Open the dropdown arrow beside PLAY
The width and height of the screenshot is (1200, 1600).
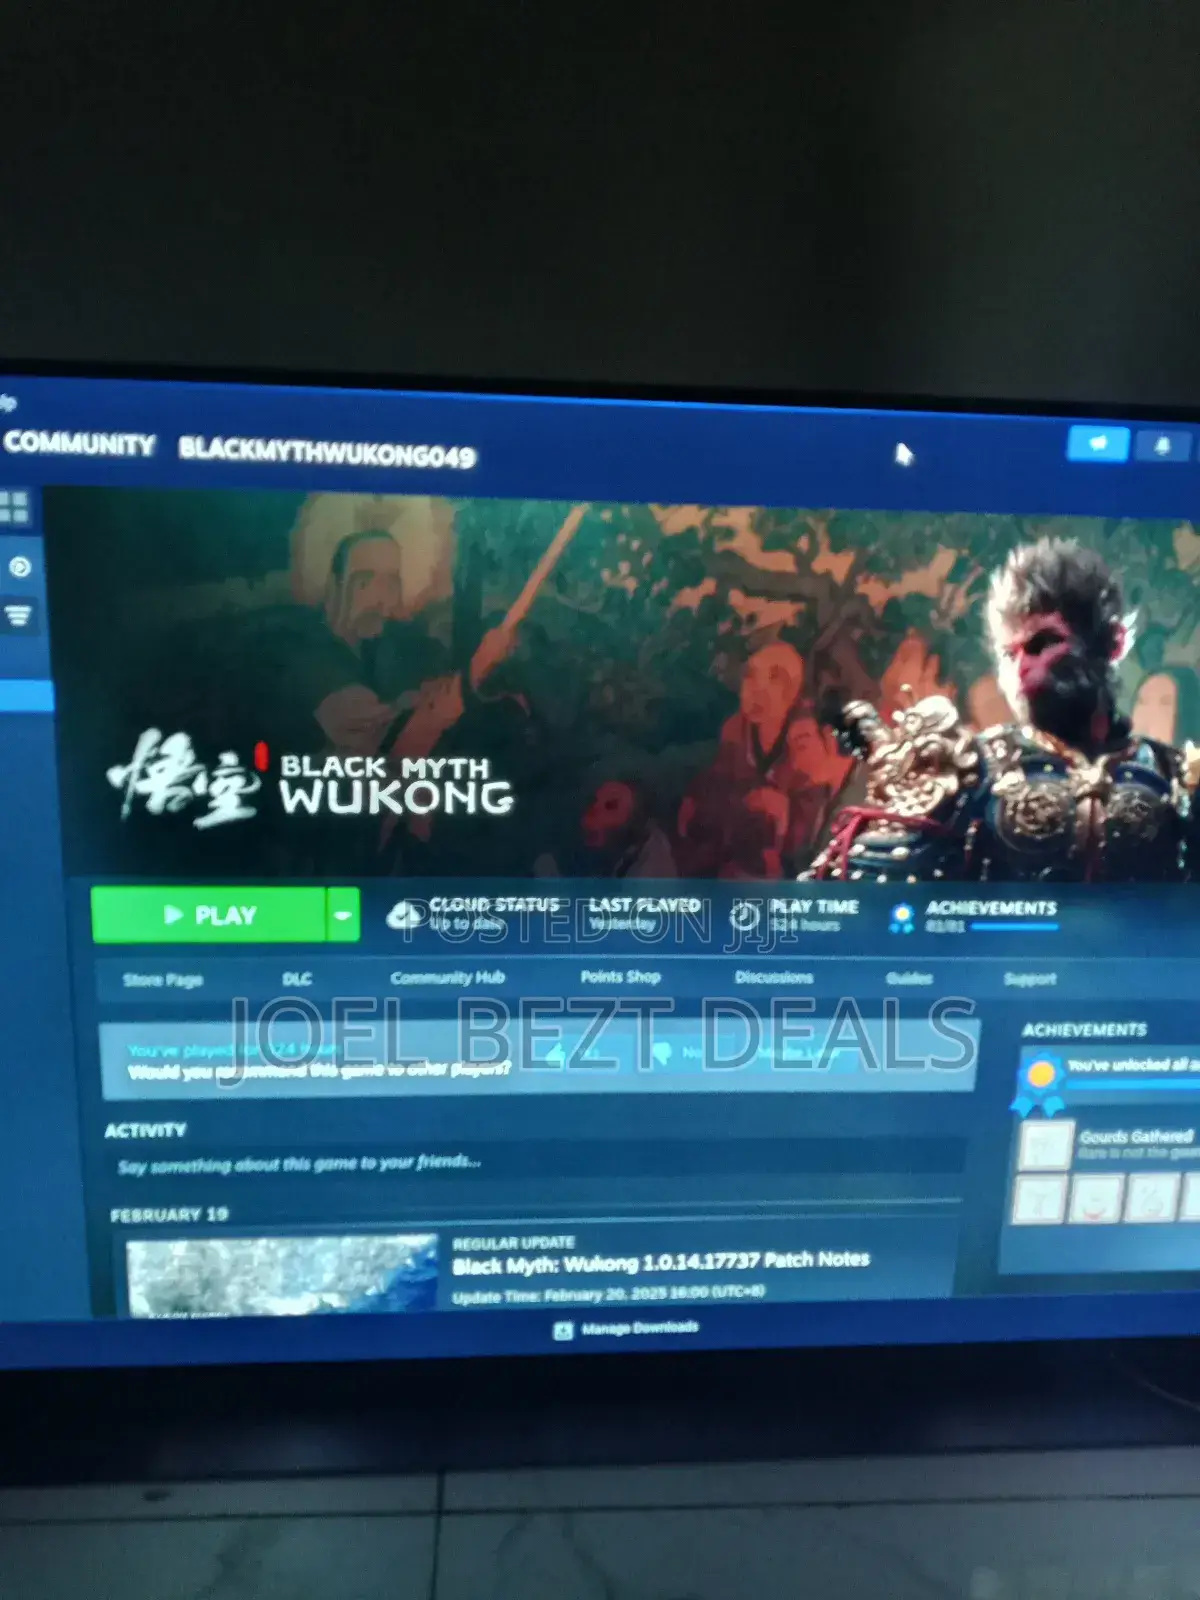point(343,915)
